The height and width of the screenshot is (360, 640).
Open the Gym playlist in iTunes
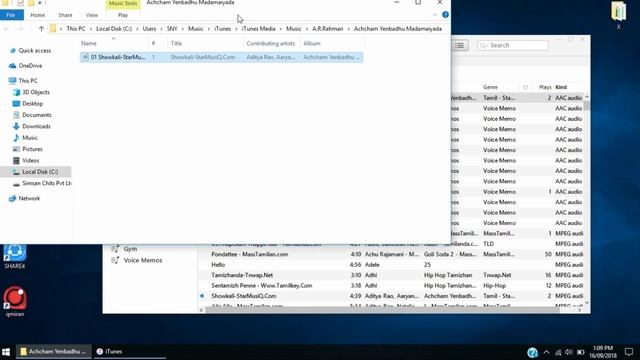[130, 249]
